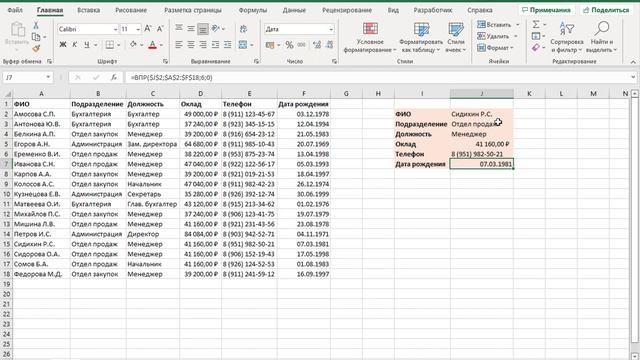This screenshot has height=360, width=640.
Task: Select row 10 header
Action: pos(7,194)
